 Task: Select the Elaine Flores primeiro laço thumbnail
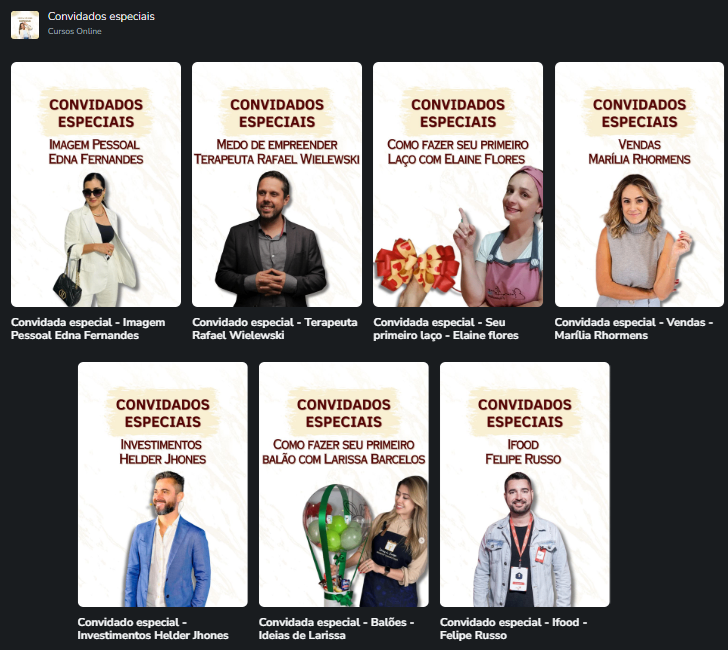click(x=458, y=184)
